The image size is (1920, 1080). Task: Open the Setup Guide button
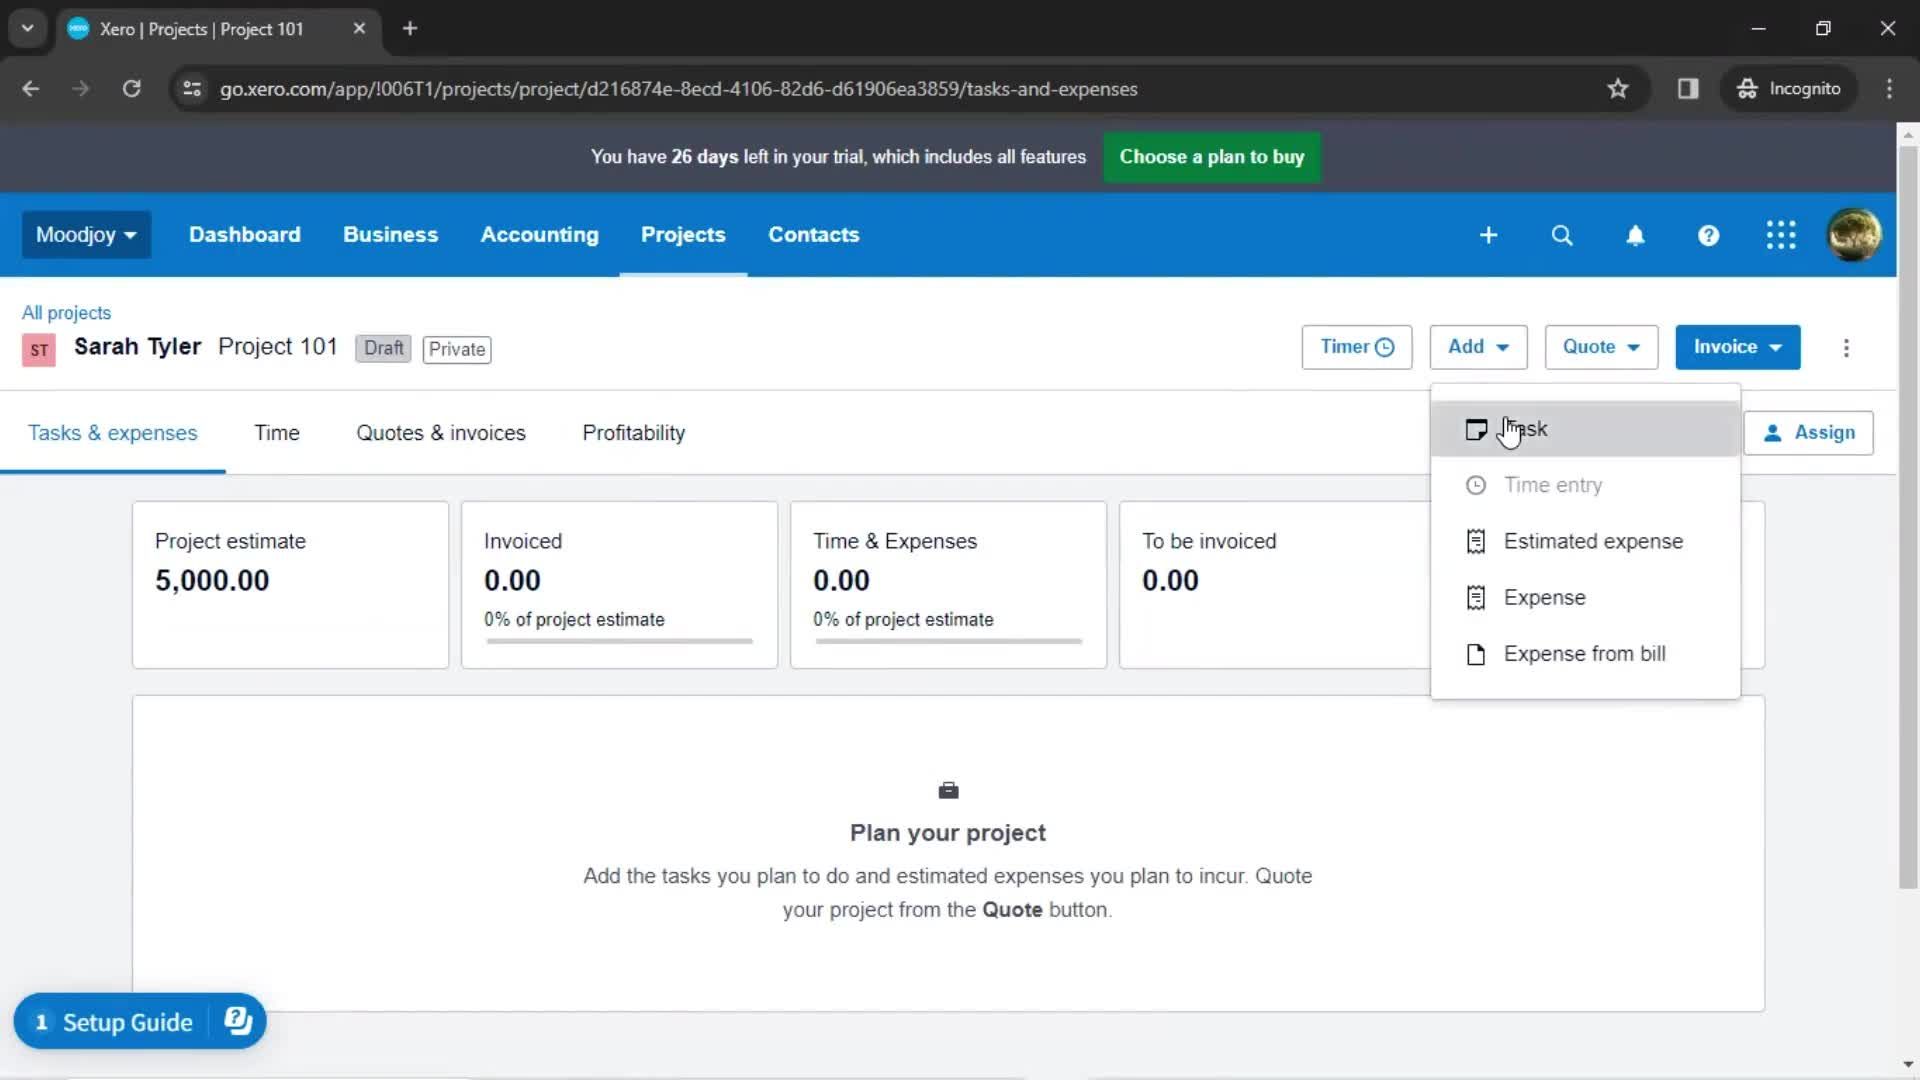pyautogui.click(x=140, y=1021)
